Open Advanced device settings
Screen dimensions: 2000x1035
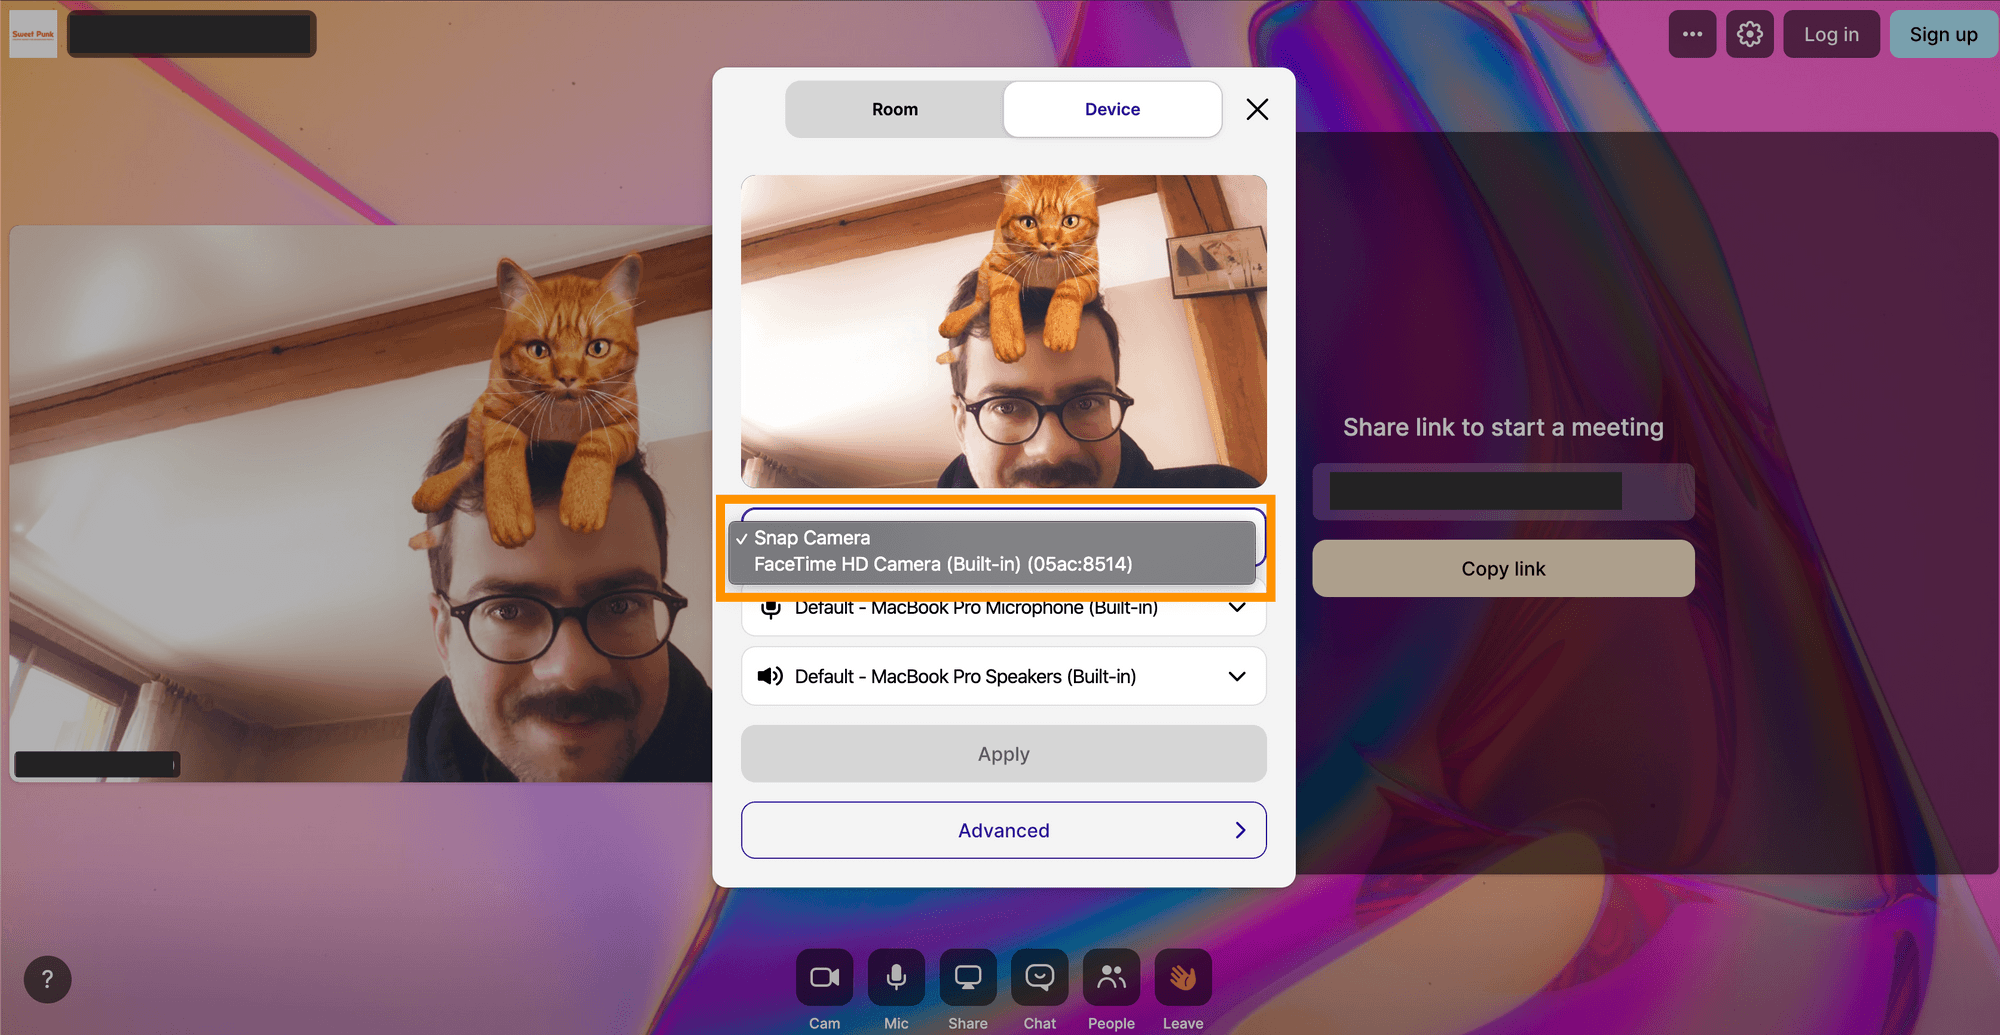[1003, 830]
